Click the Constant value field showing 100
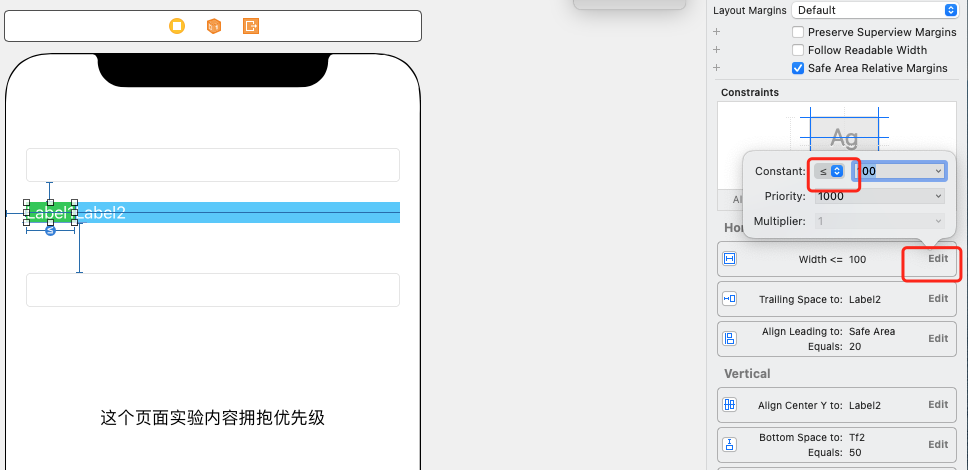The width and height of the screenshot is (968, 470). coord(899,171)
